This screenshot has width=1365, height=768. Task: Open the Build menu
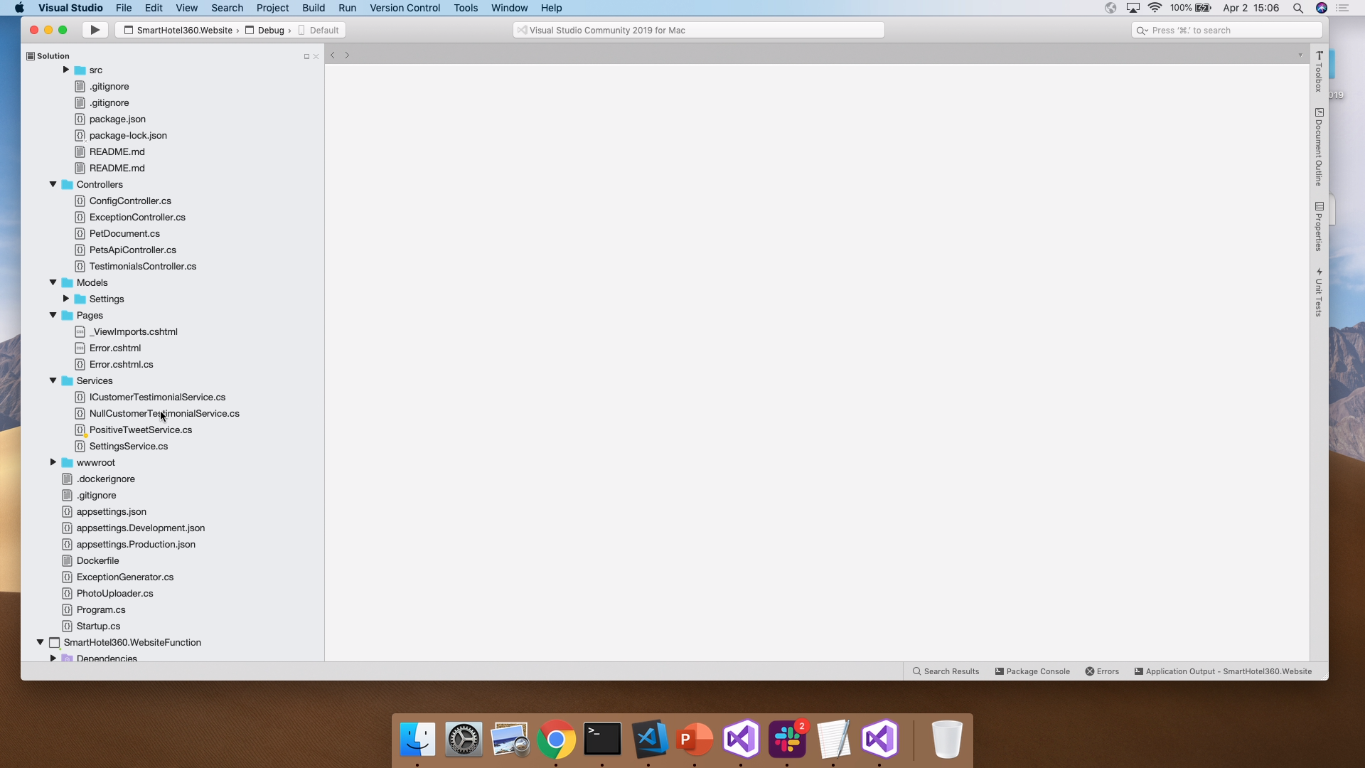[x=314, y=8]
